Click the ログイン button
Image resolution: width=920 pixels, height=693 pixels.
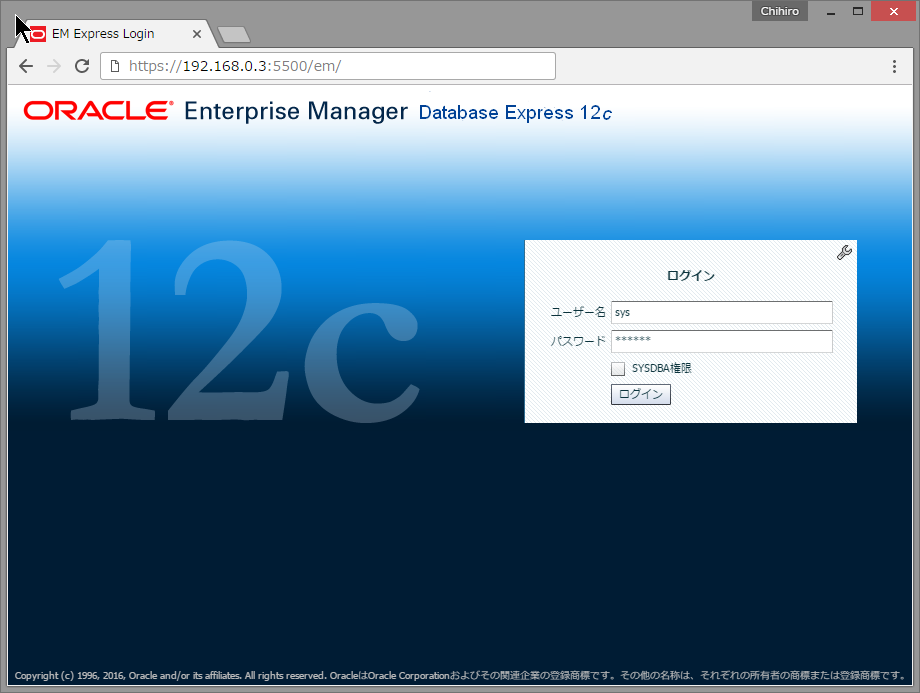(641, 394)
